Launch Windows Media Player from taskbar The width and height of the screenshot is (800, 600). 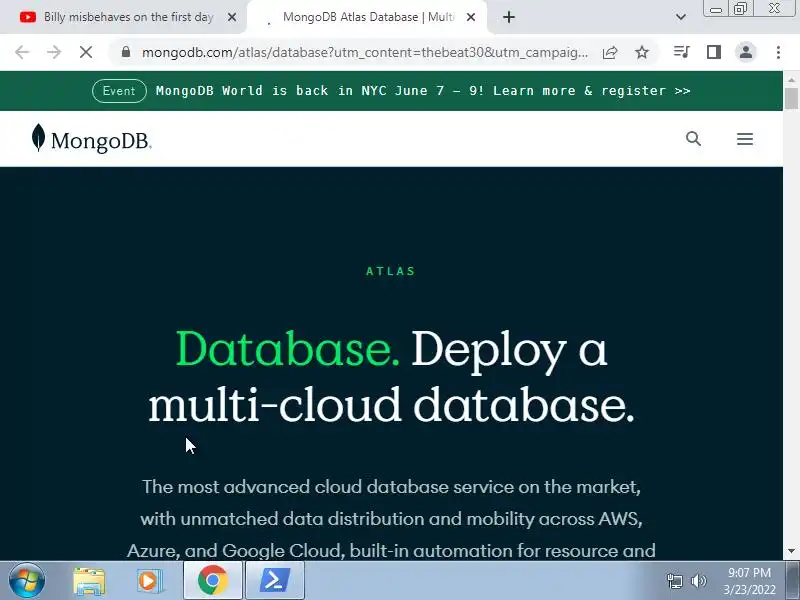[149, 581]
